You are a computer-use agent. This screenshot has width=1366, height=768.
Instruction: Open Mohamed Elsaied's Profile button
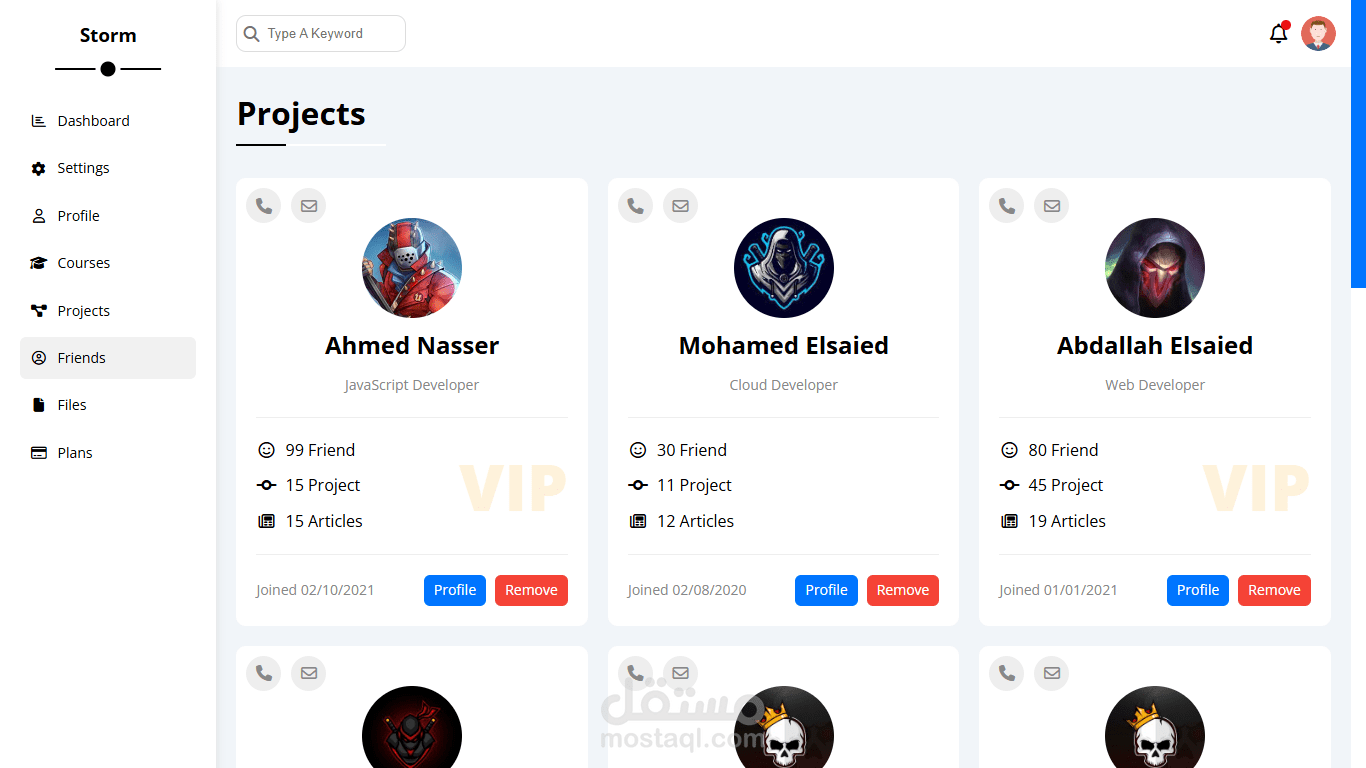point(826,590)
